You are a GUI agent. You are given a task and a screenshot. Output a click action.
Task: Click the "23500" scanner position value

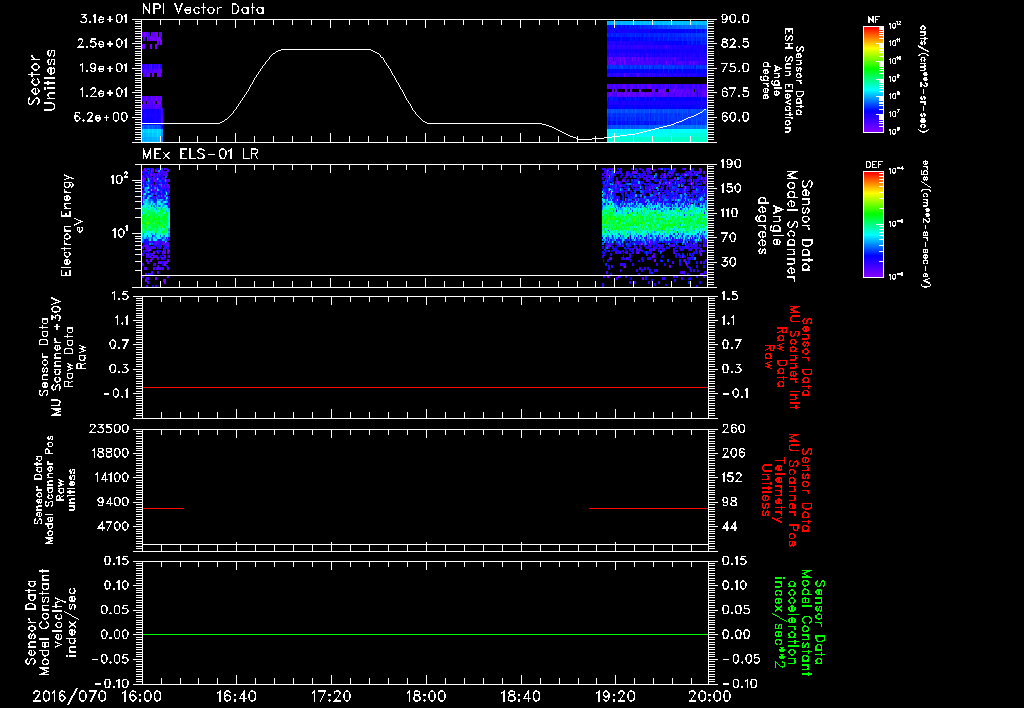pyautogui.click(x=110, y=428)
